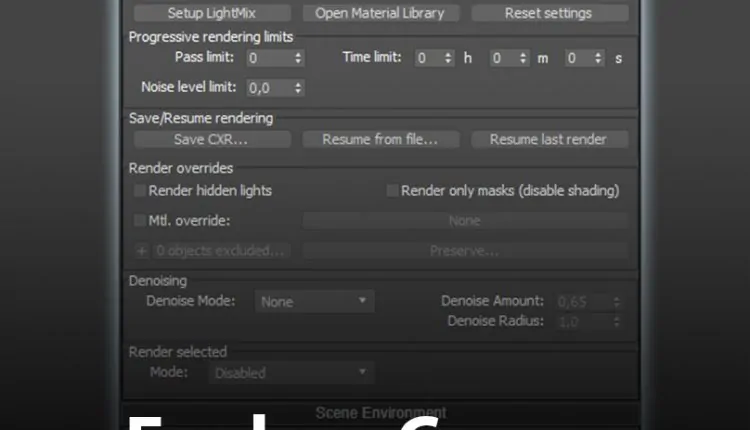Click Resume from file... button
Image resolution: width=750 pixels, height=430 pixels.
point(381,140)
